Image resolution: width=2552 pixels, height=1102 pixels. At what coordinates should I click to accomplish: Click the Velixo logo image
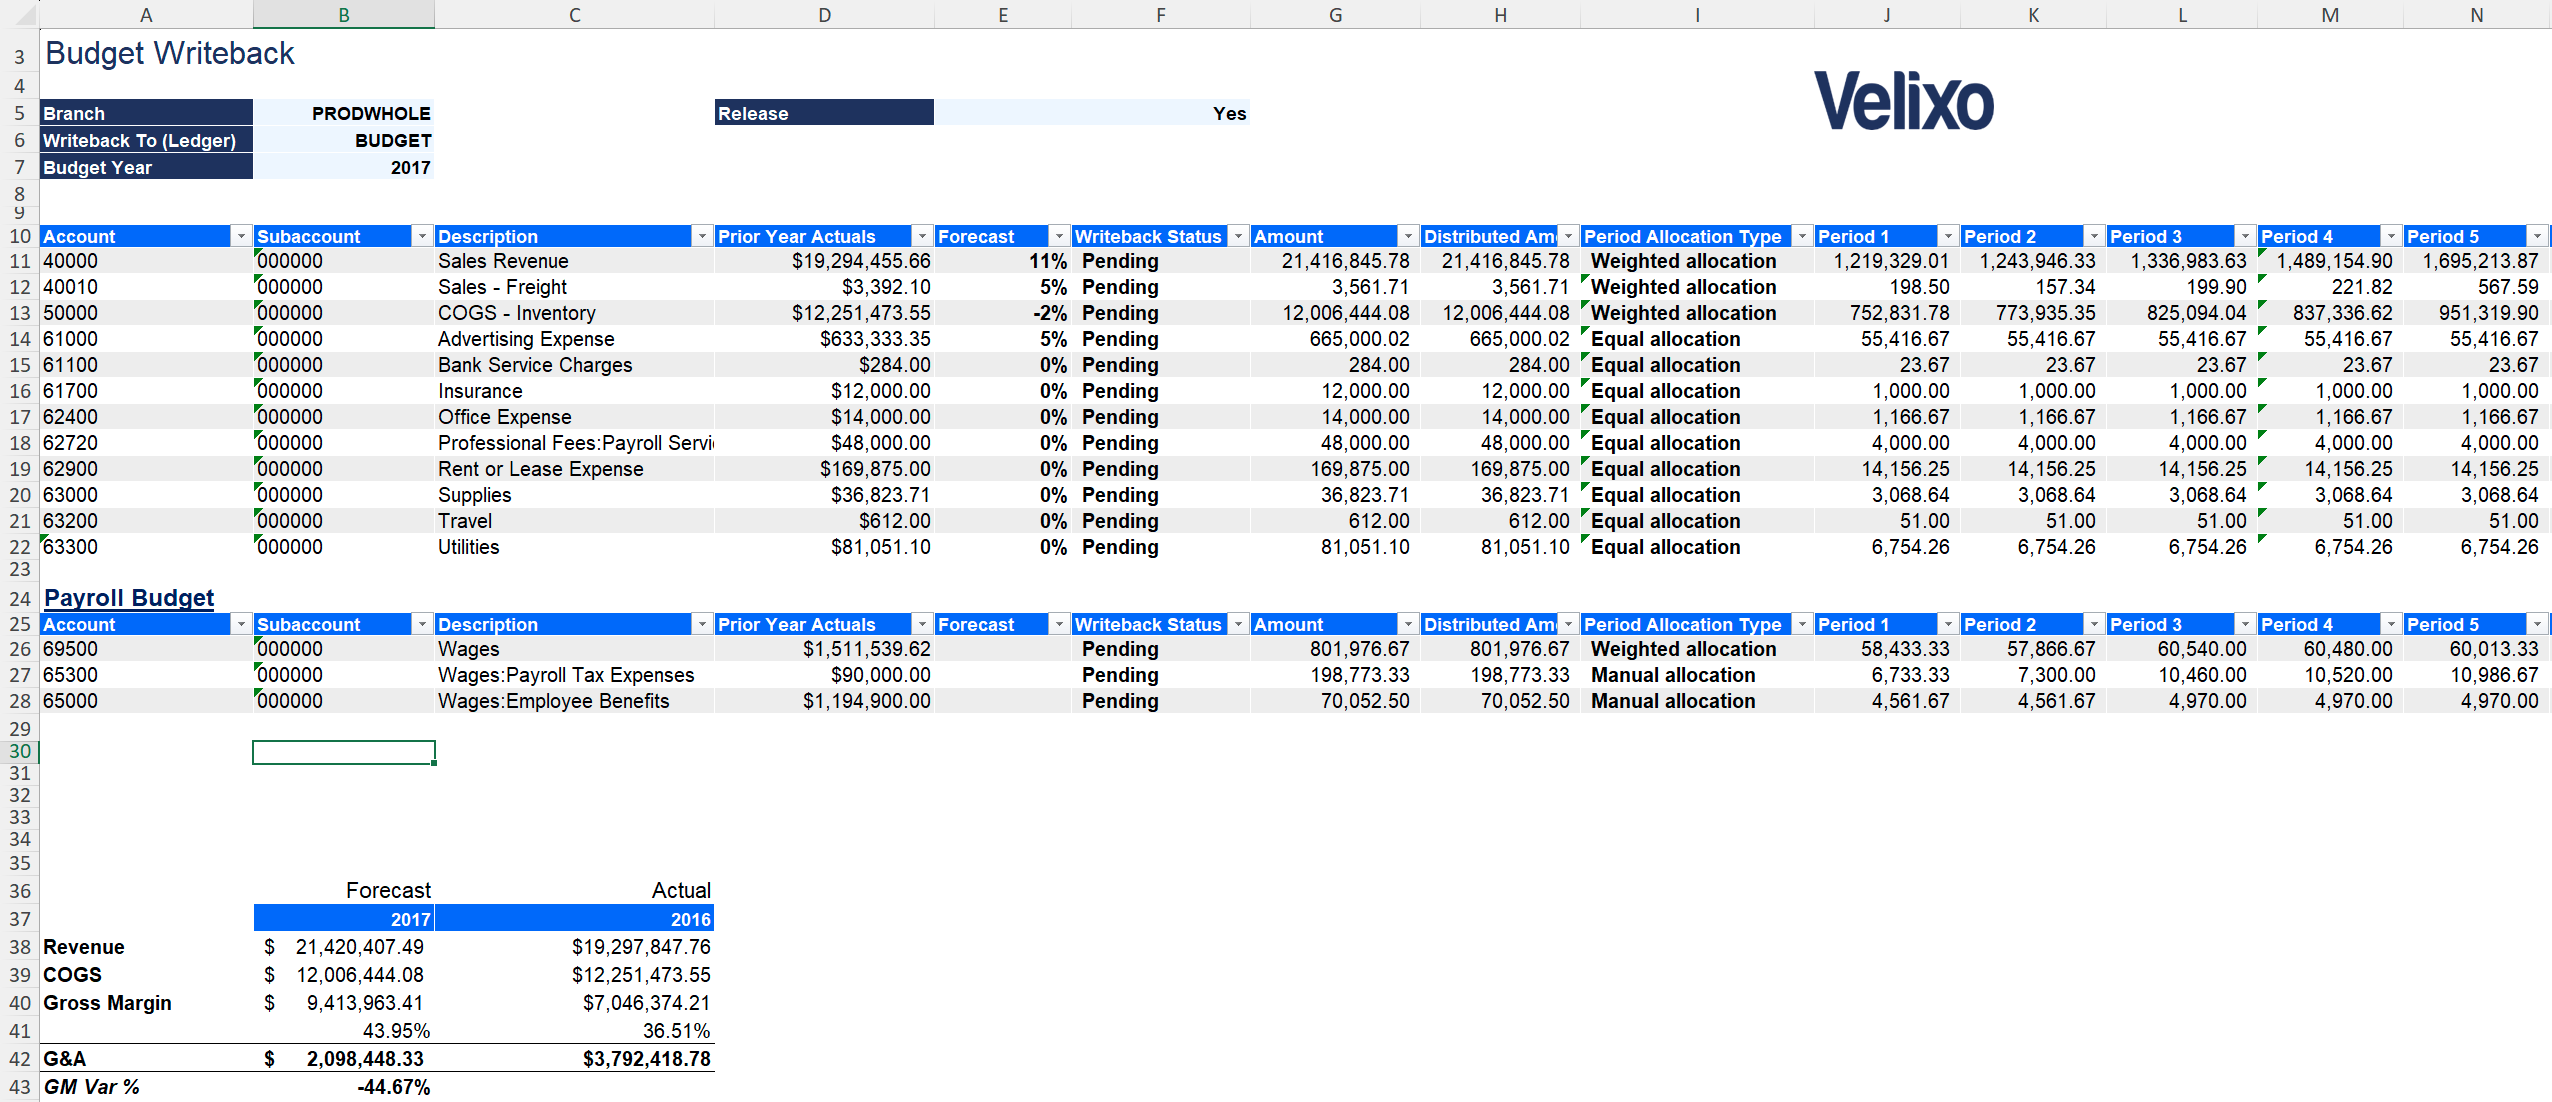pos(1903,101)
